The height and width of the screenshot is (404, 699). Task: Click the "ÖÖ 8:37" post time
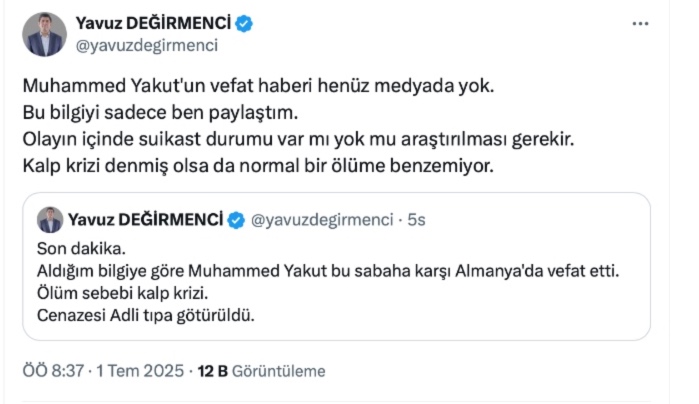click(x=53, y=371)
